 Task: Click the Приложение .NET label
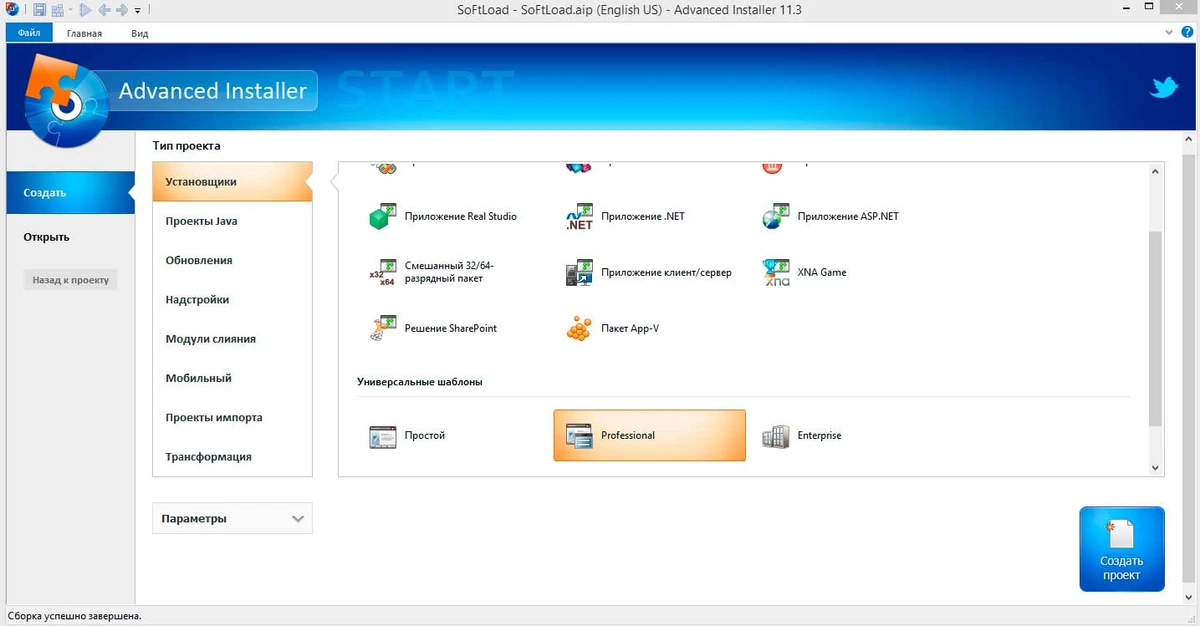pyautogui.click(x=643, y=216)
